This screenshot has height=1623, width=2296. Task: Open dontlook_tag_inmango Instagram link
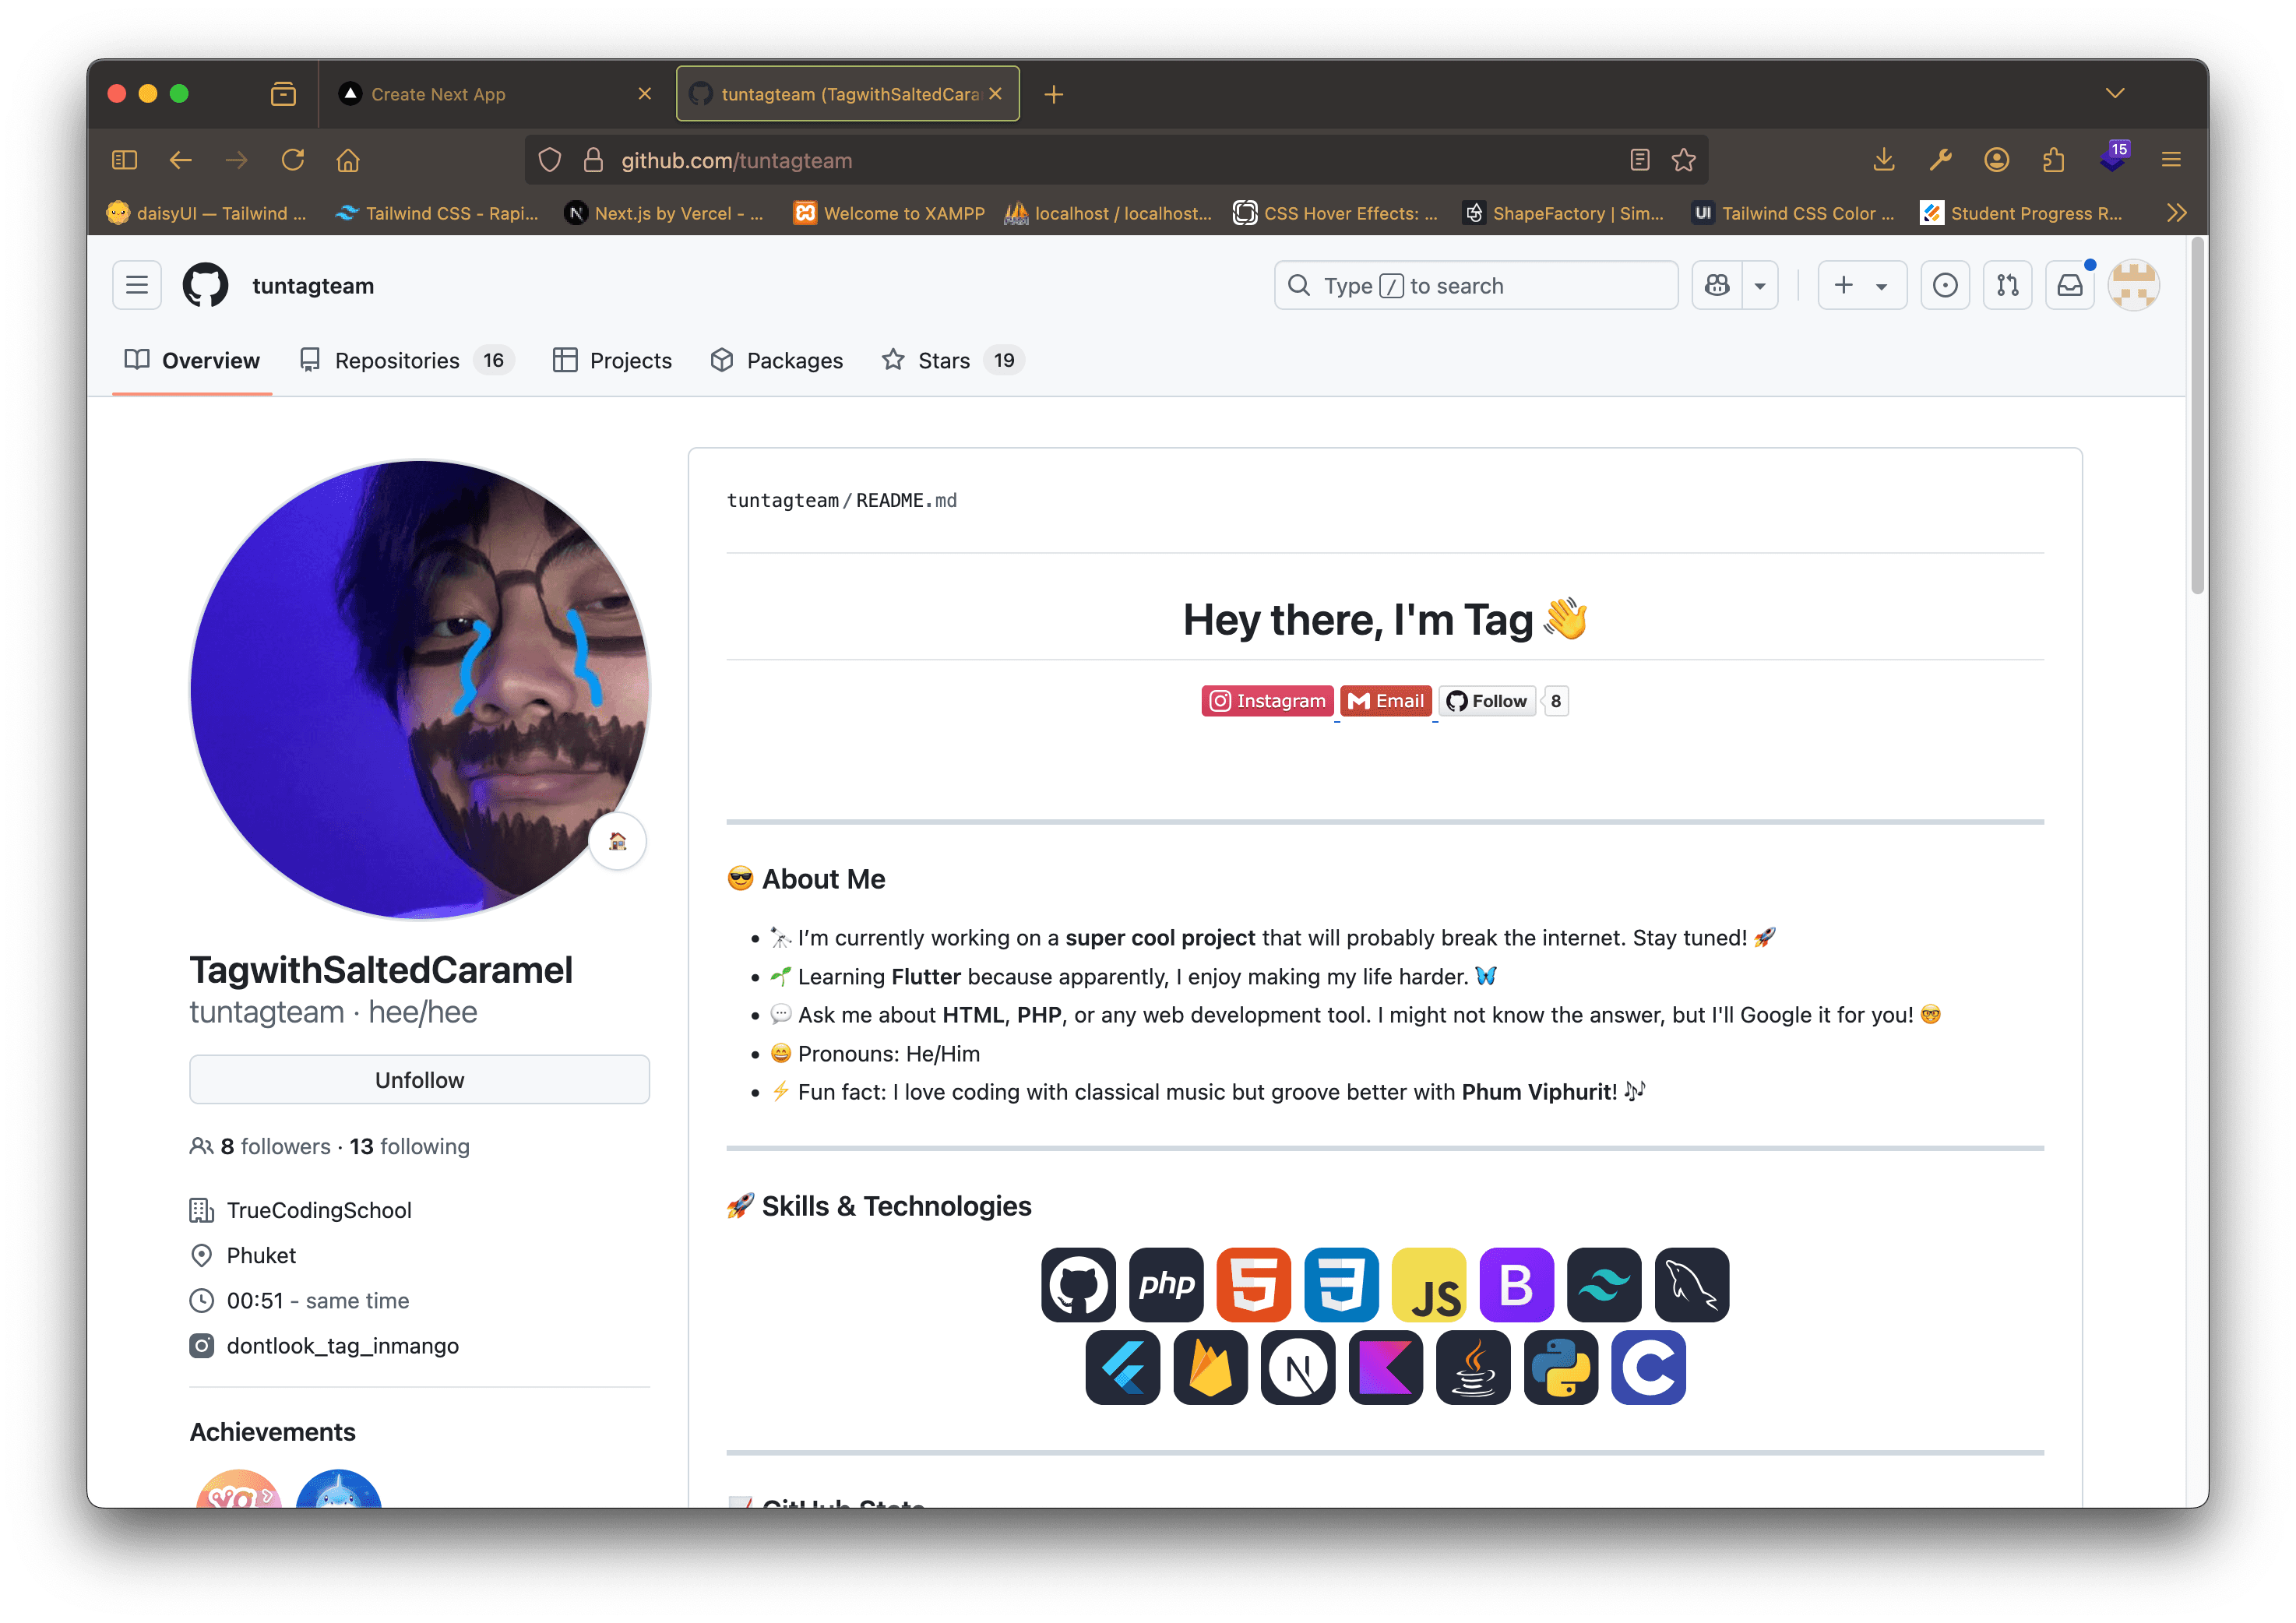pyautogui.click(x=343, y=1346)
